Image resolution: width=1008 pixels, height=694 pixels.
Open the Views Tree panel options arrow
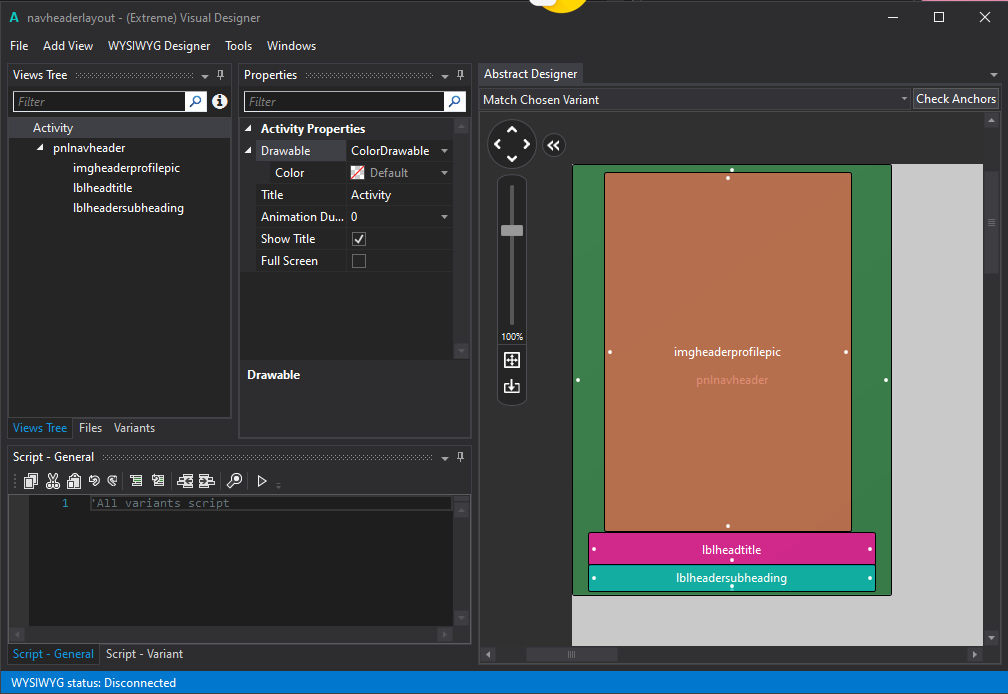204,76
